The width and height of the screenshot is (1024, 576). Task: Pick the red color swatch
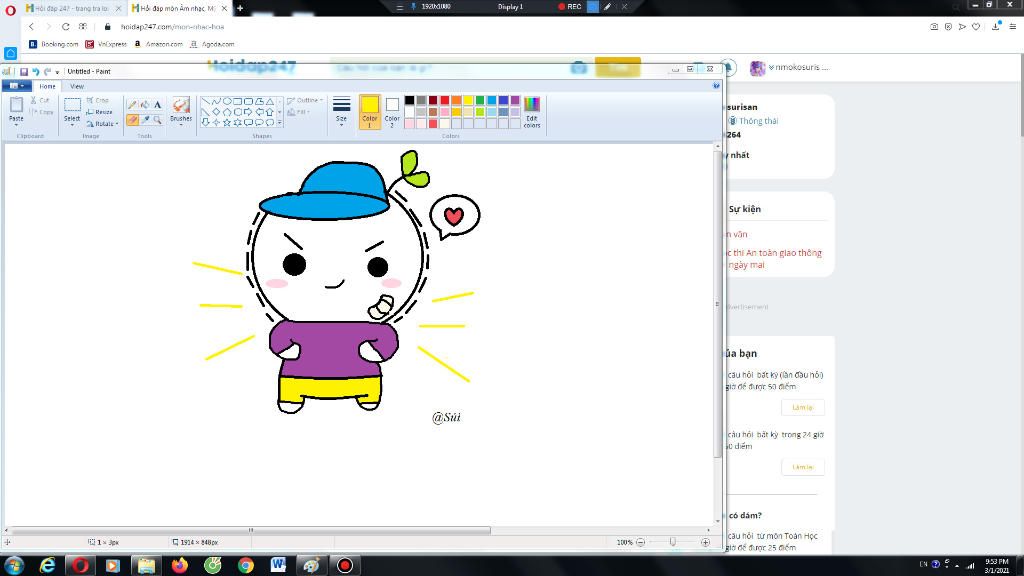click(445, 100)
